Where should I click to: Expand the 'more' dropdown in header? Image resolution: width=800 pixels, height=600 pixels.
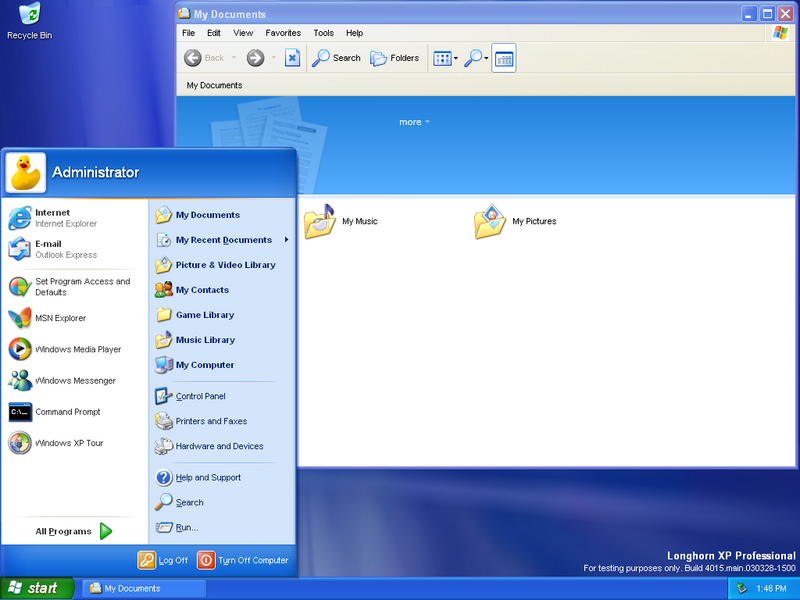414,122
